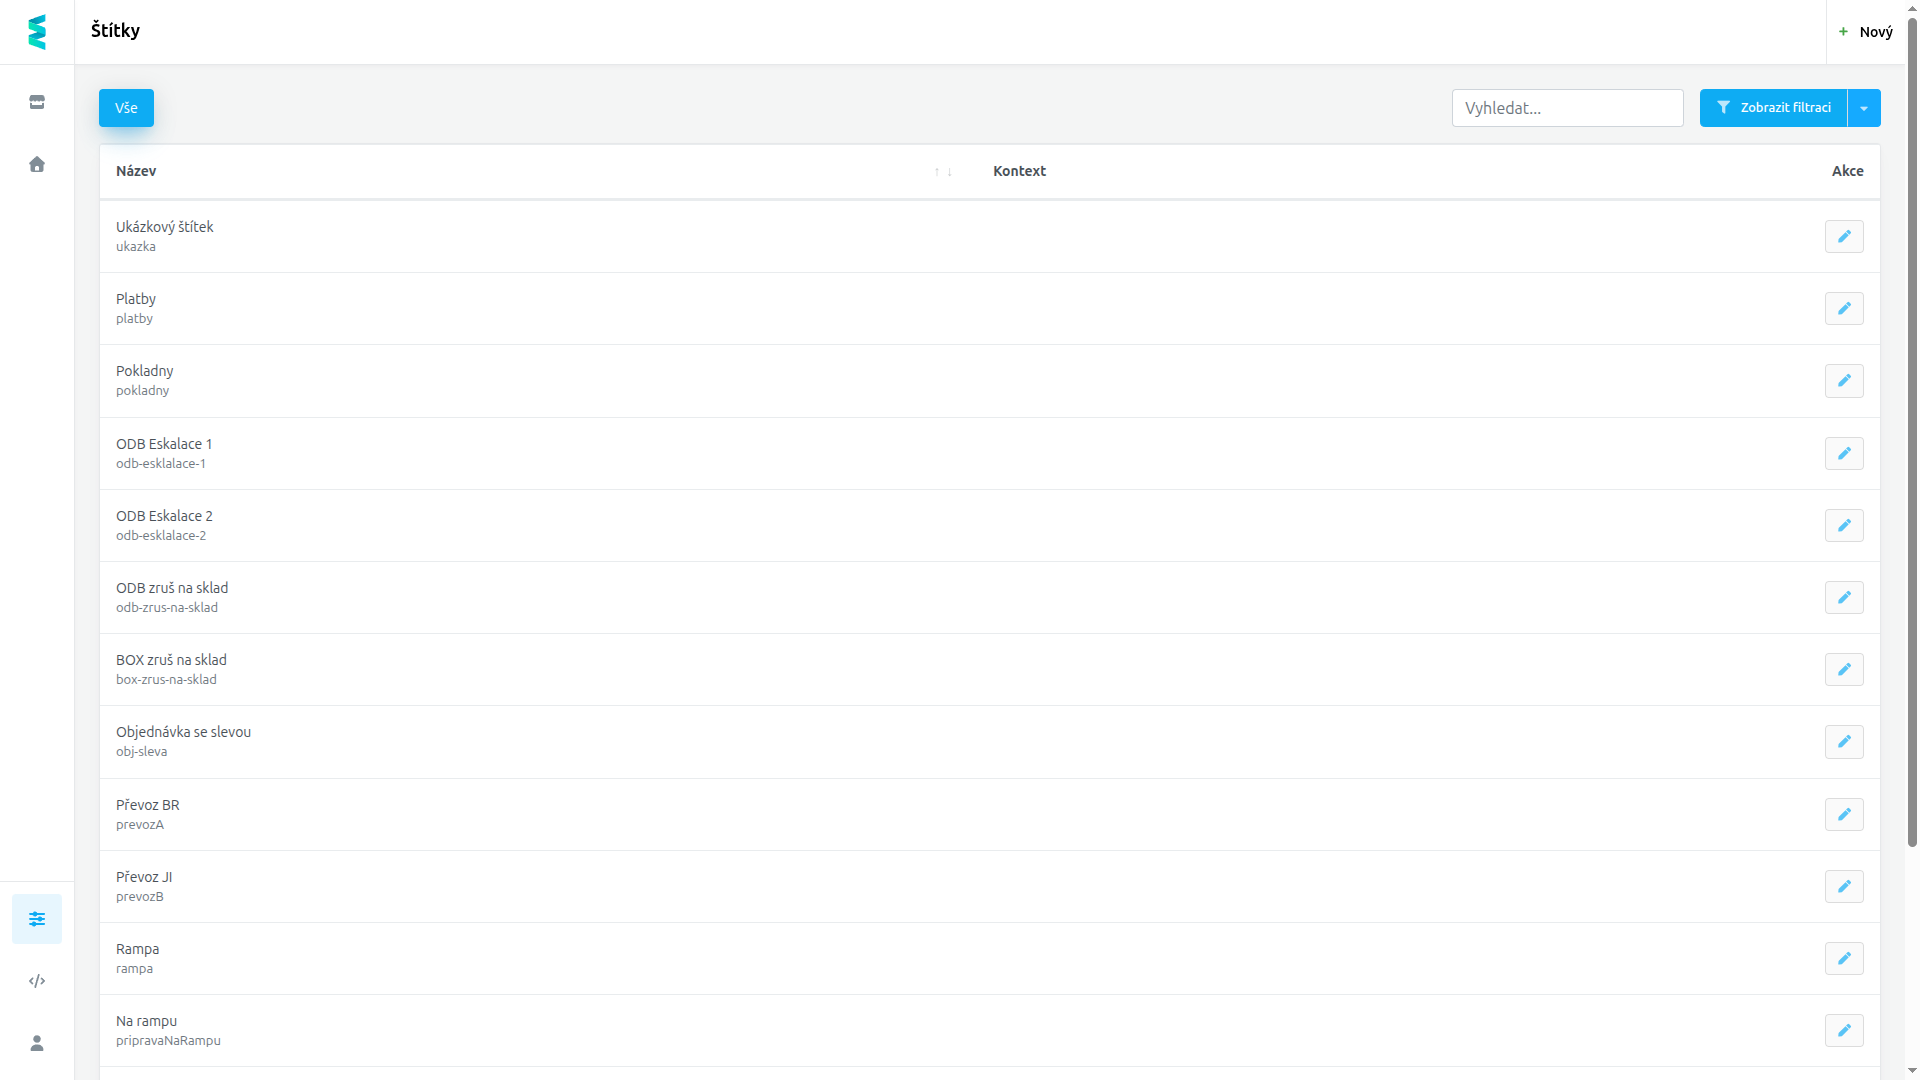Click the application logo in top-left corner
This screenshot has height=1080, width=1920.
coord(37,32)
